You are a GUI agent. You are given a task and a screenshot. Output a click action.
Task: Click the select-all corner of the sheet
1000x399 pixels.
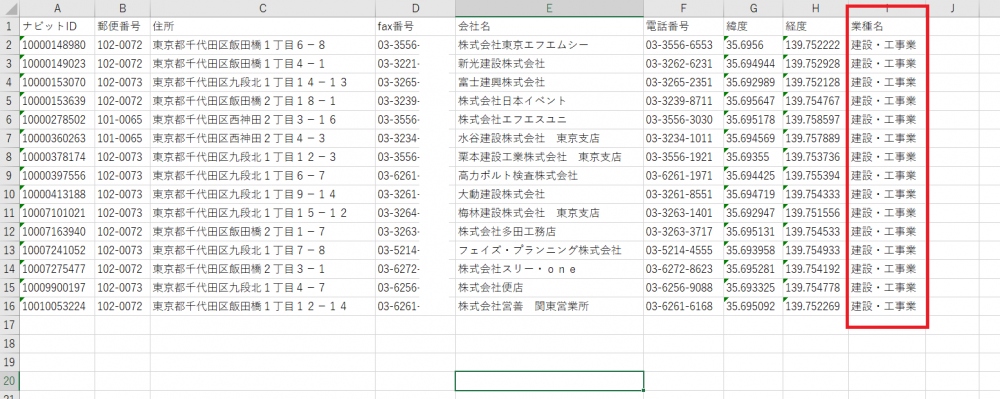(x=10, y=8)
